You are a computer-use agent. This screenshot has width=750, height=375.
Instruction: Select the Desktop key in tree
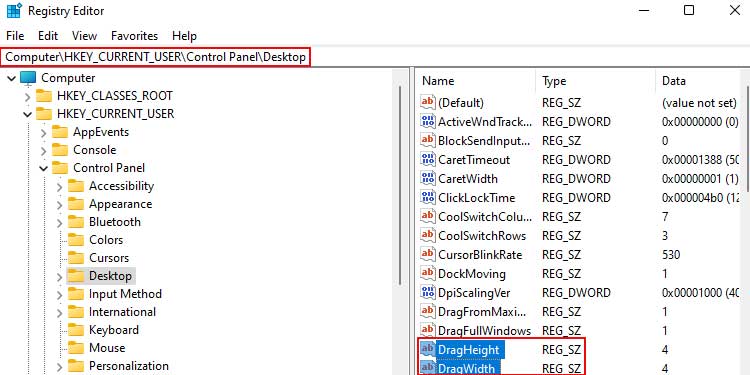pyautogui.click(x=110, y=276)
